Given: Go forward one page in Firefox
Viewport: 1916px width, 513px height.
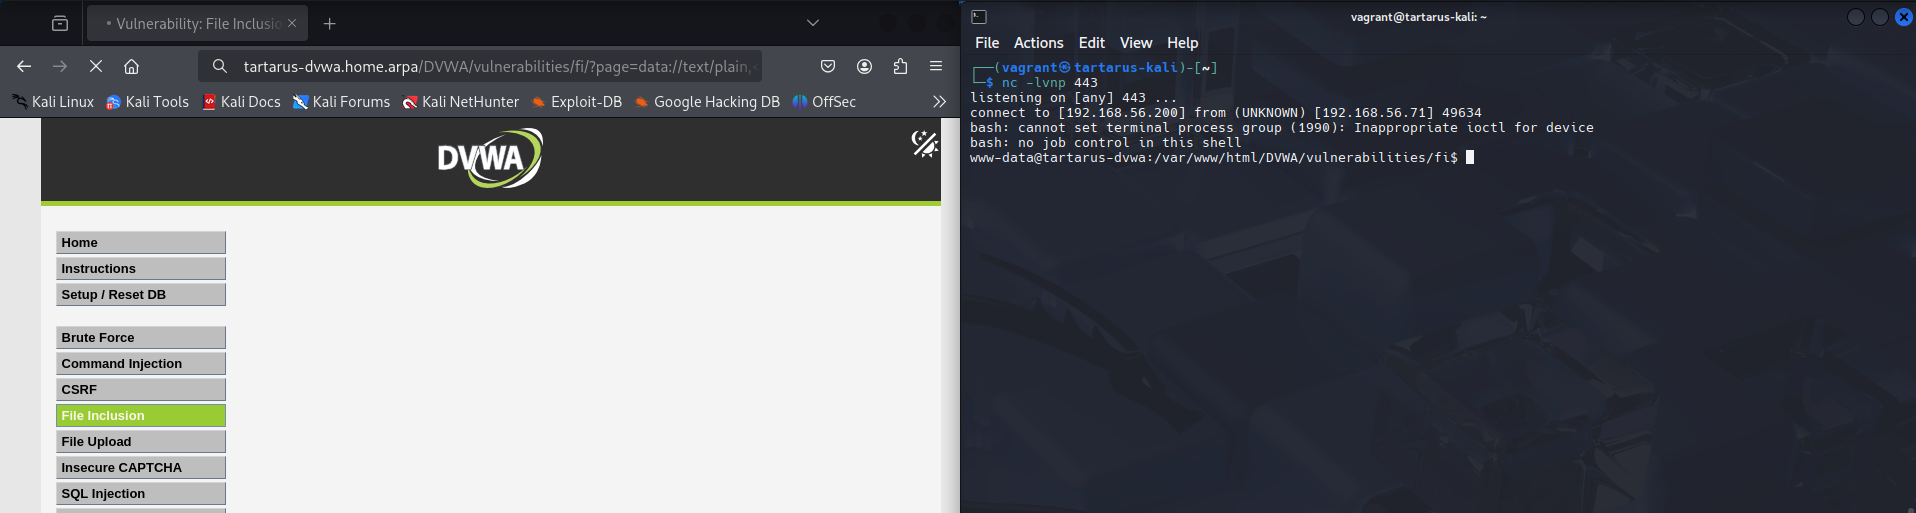Looking at the screenshot, I should click(60, 66).
